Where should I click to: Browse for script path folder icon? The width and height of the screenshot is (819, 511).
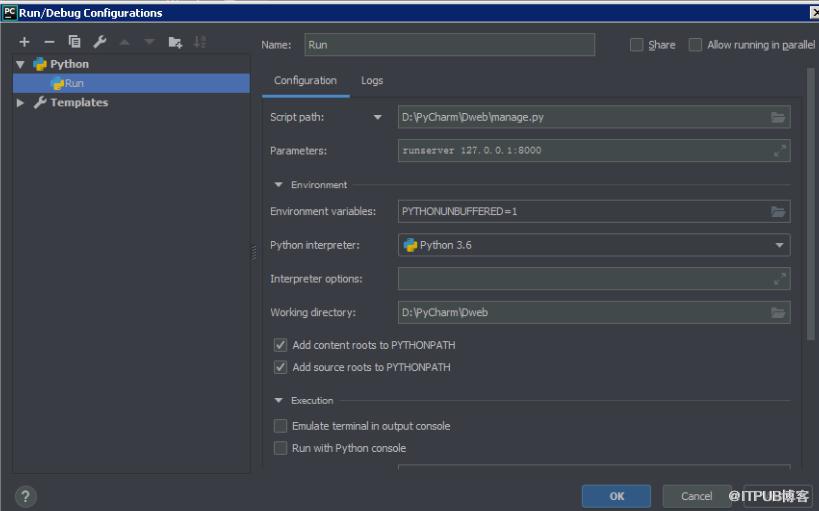[x=778, y=118]
